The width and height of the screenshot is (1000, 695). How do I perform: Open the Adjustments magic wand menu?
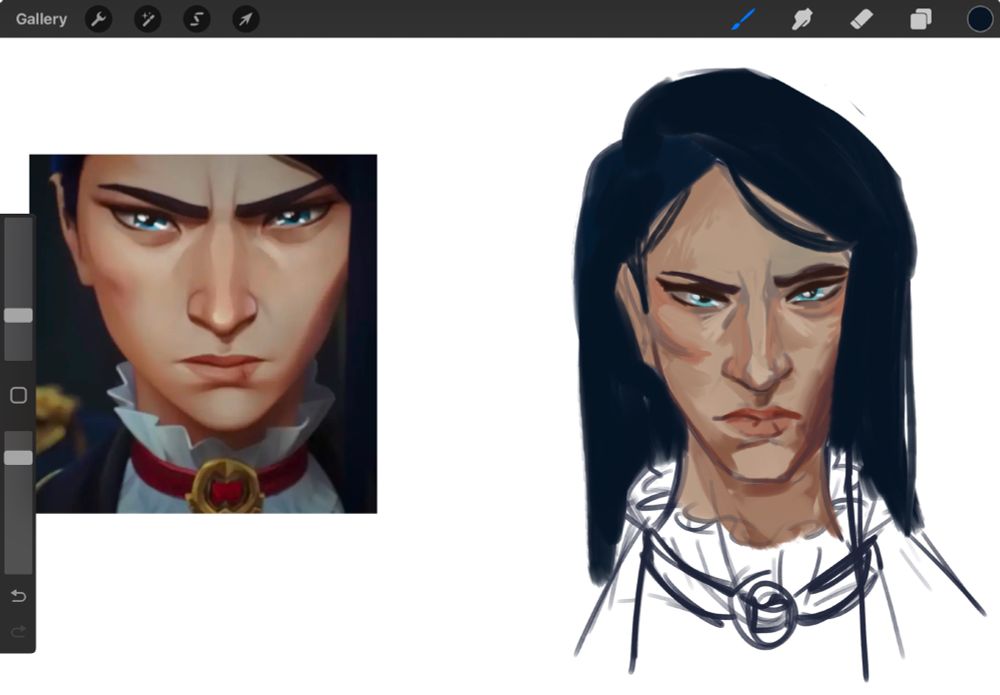point(148,19)
